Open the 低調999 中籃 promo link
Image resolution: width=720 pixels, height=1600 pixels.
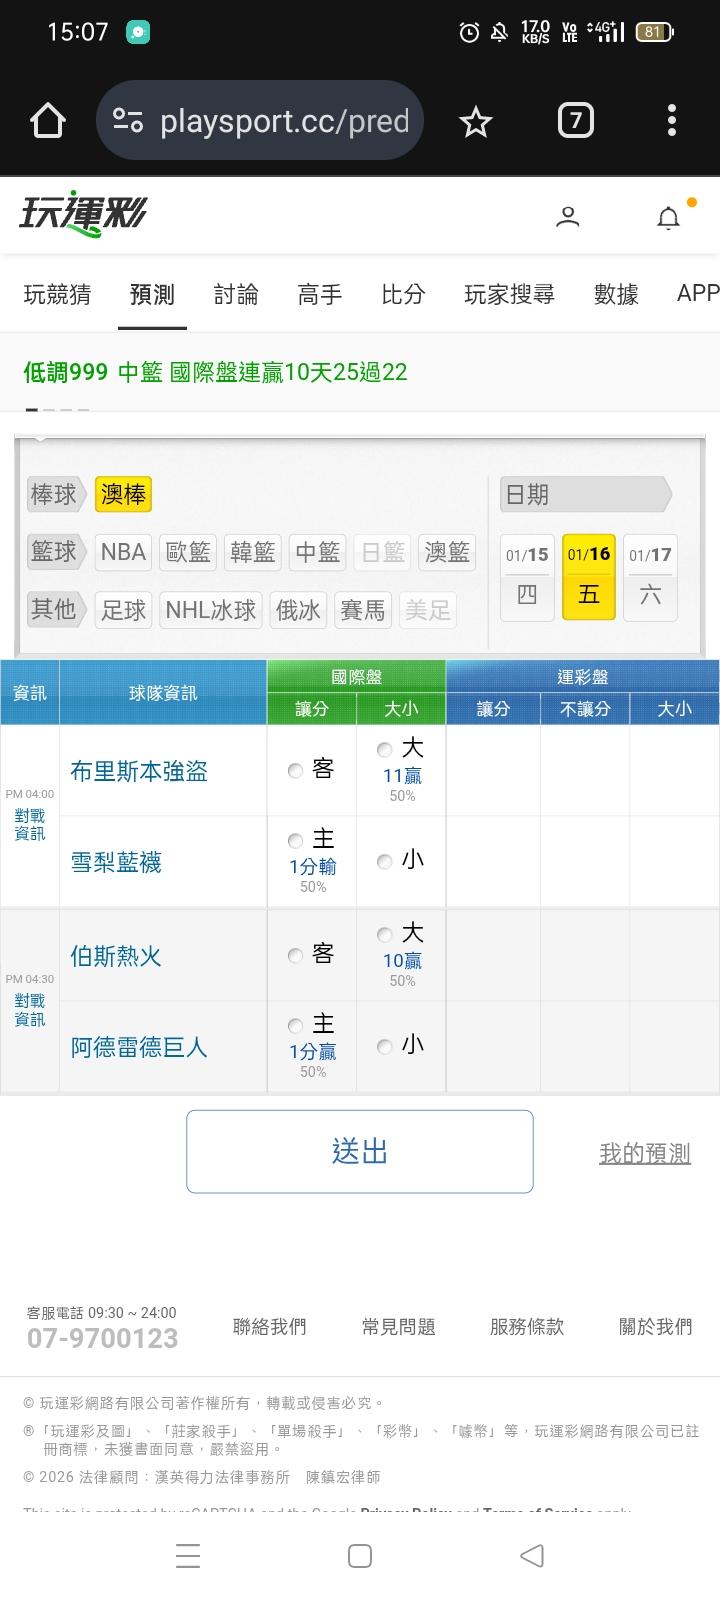click(215, 372)
